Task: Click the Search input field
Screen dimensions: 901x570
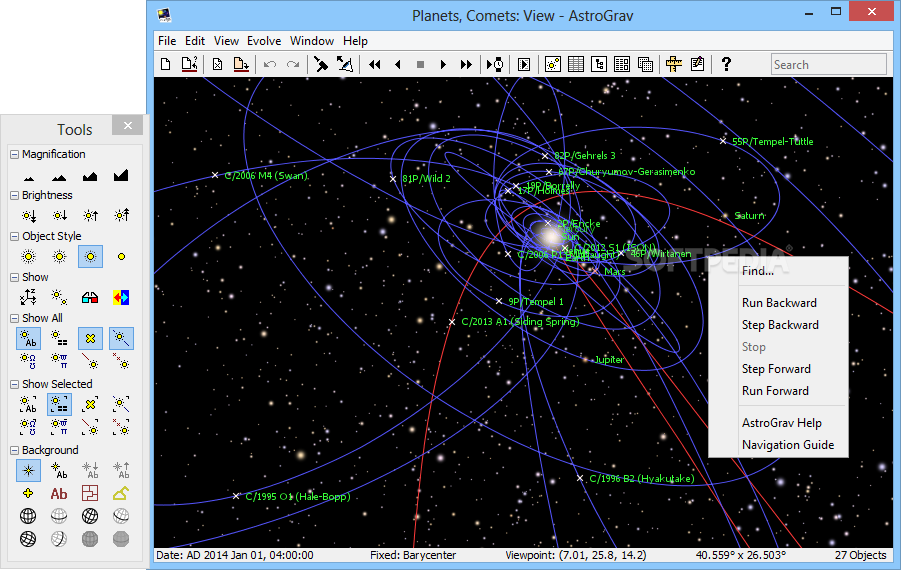Action: [x=829, y=64]
